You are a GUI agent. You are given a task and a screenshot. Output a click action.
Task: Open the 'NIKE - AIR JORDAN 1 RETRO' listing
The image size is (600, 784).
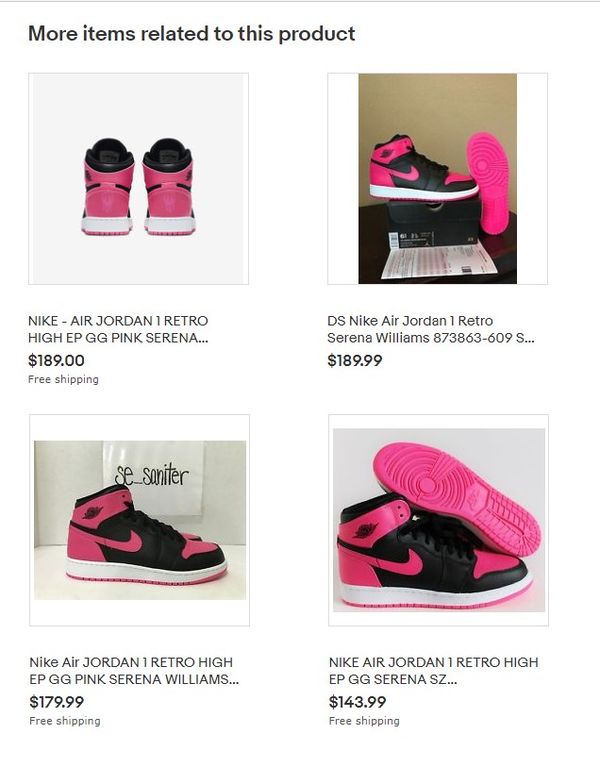pyautogui.click(x=118, y=329)
